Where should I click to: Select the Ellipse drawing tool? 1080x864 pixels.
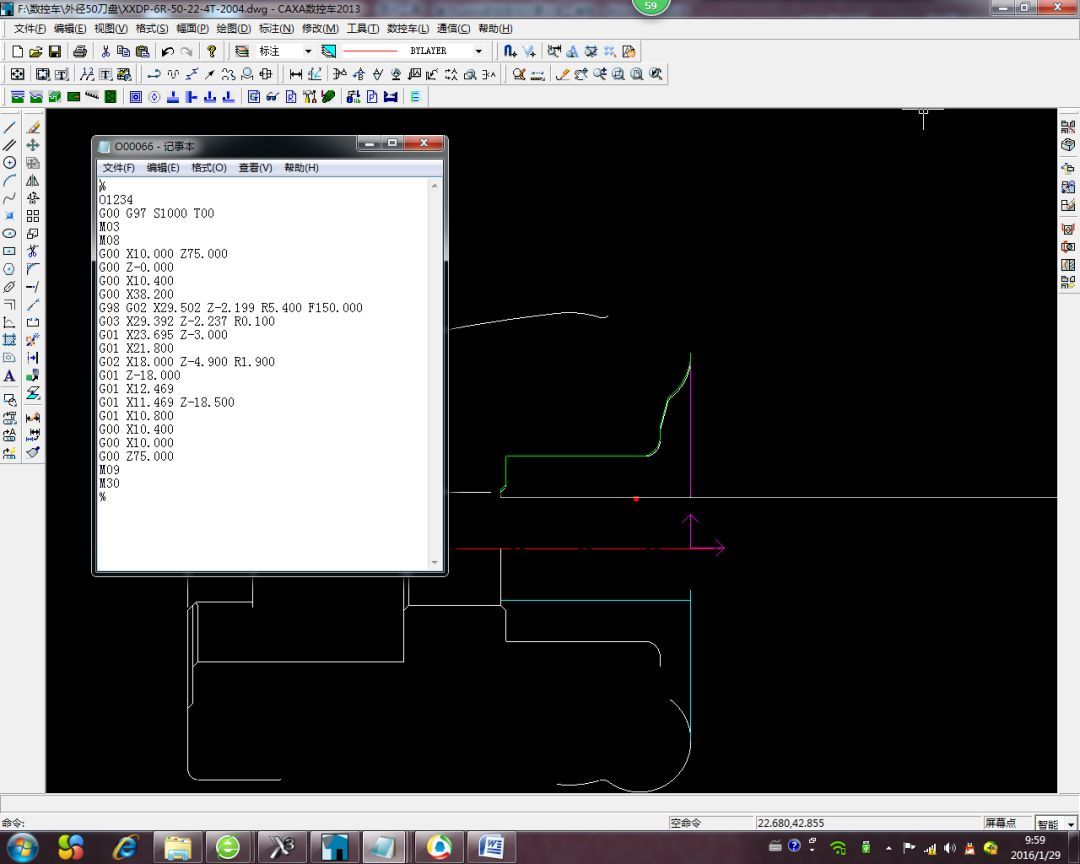10,233
